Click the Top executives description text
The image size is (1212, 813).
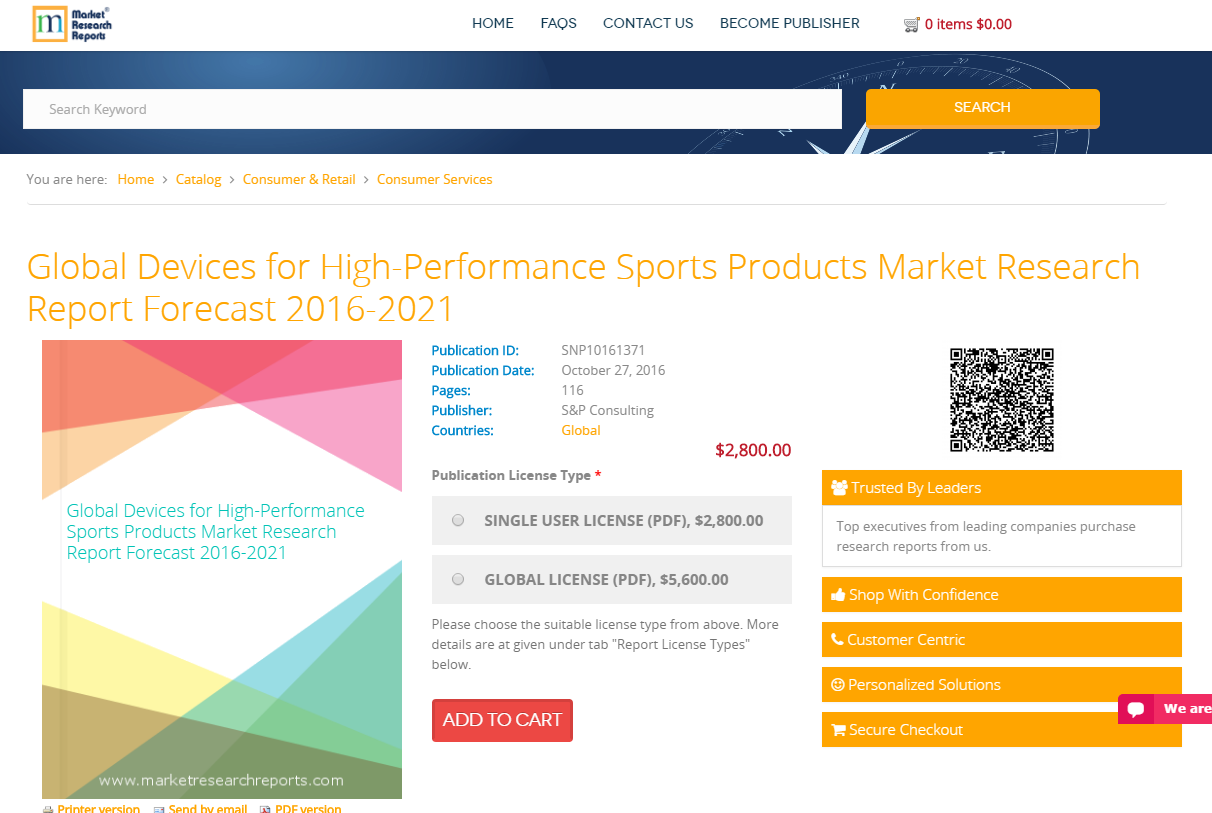point(986,536)
